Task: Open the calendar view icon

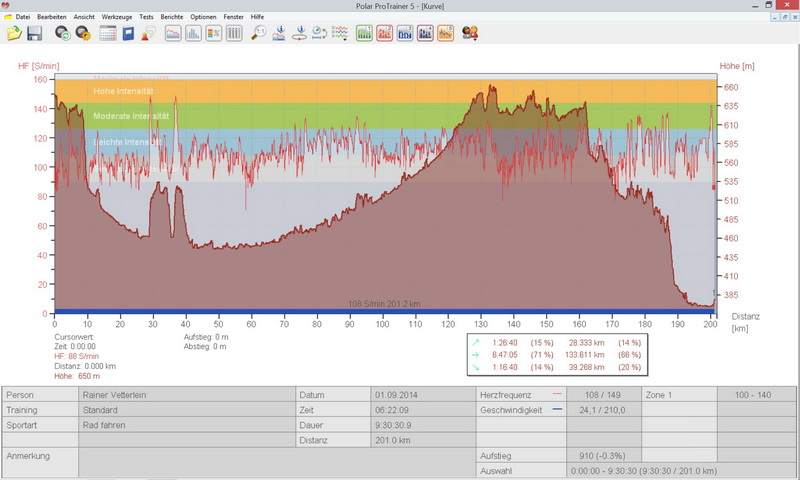Action: (108, 33)
